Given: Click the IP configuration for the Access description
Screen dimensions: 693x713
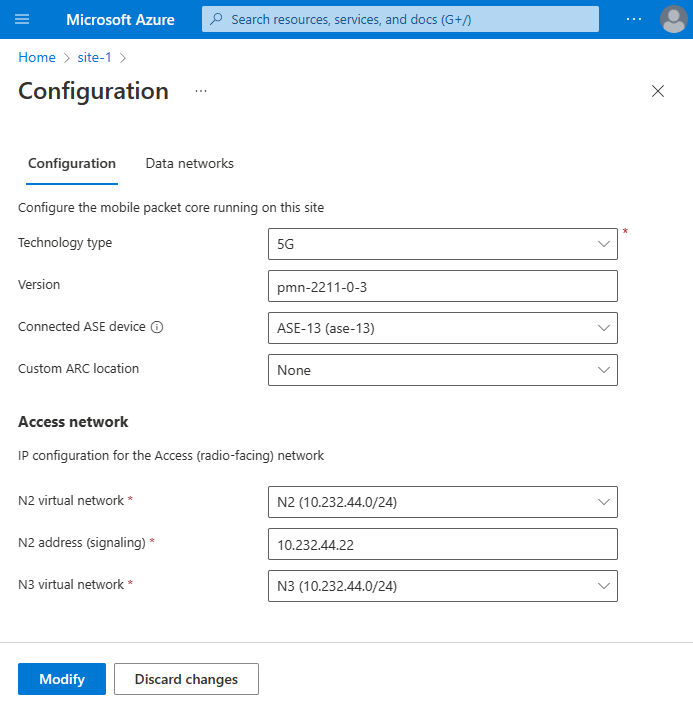Looking at the screenshot, I should 171,456.
